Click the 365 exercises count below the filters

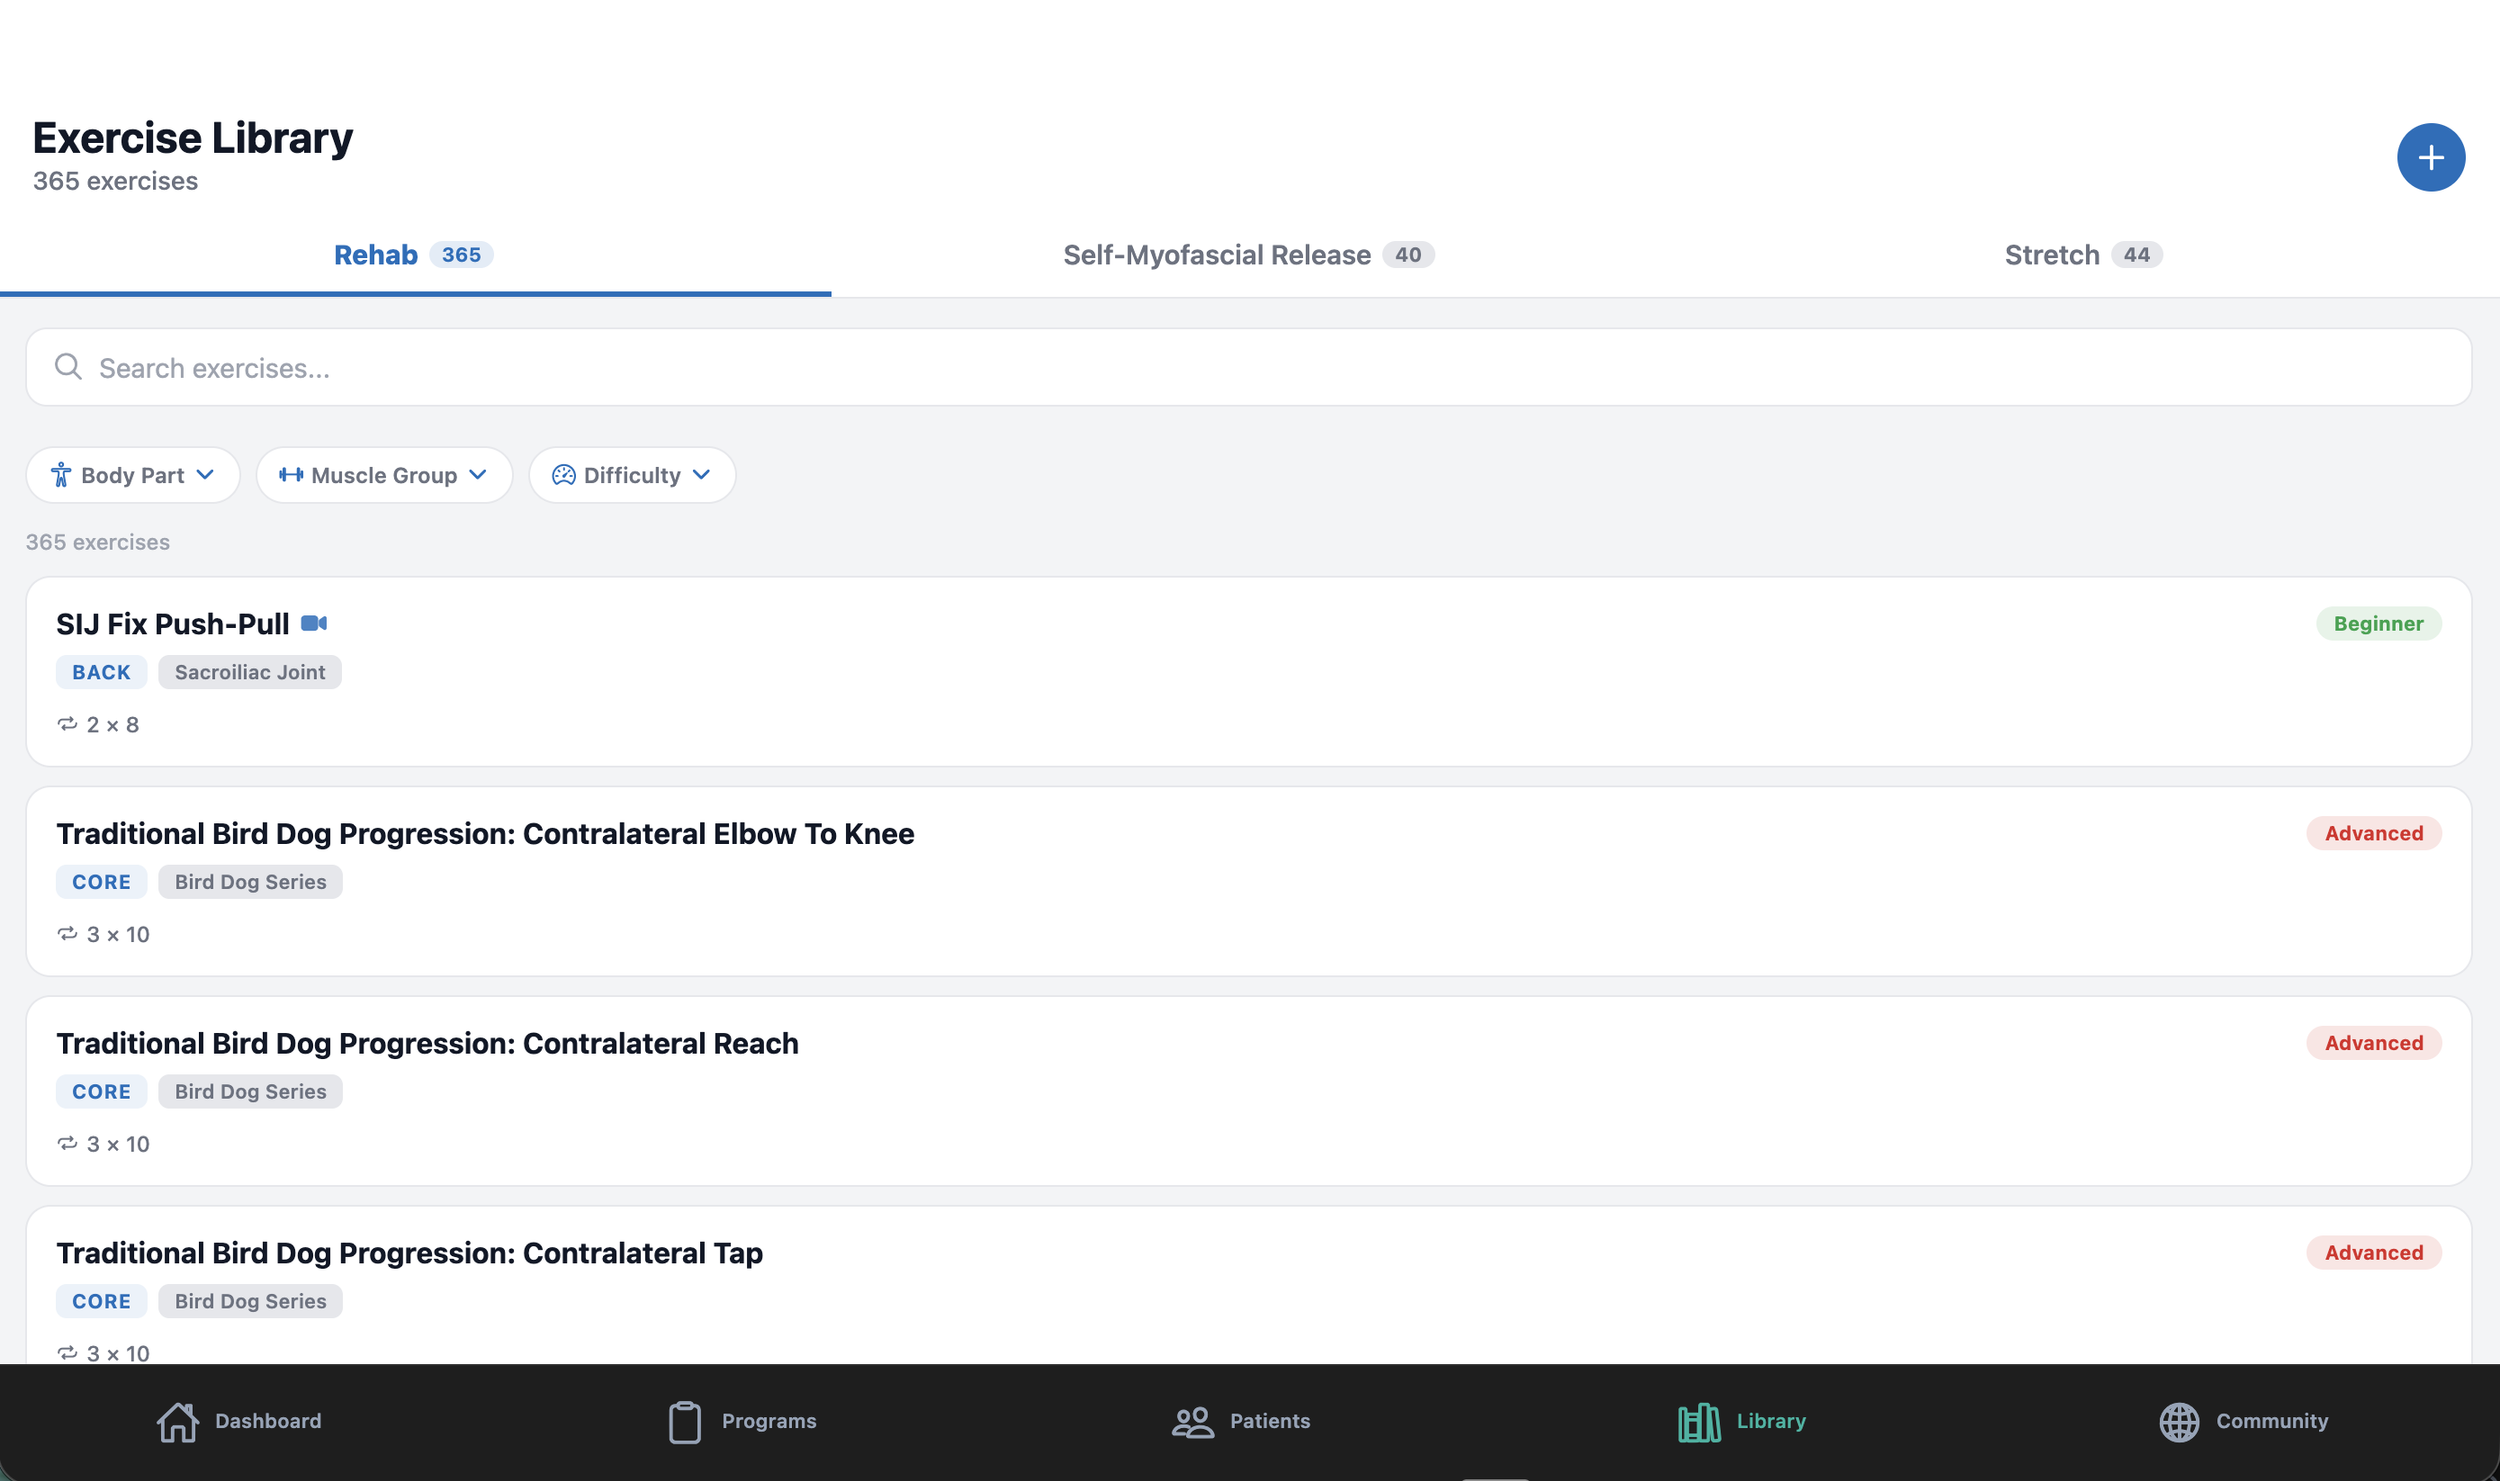tap(98, 542)
